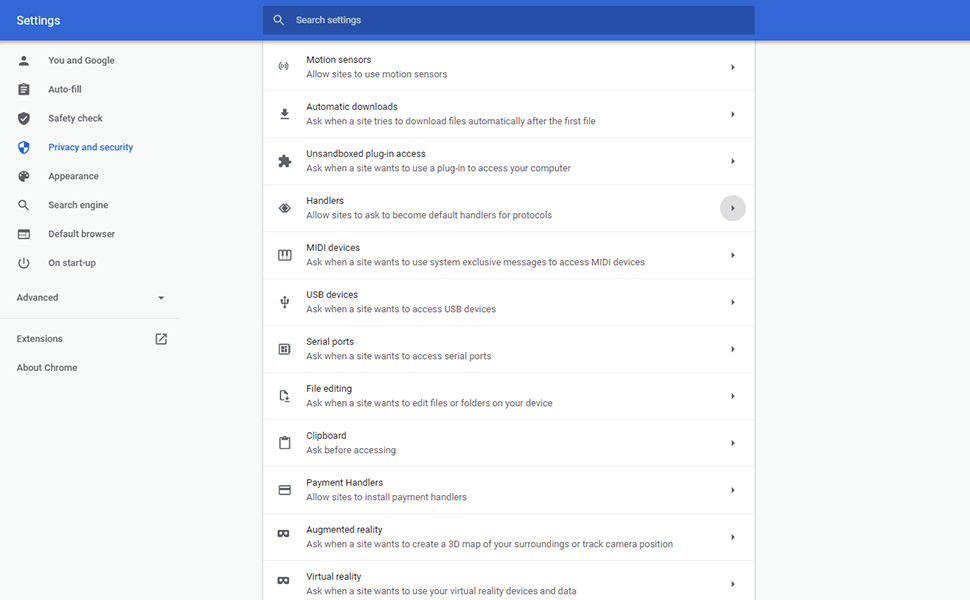Click the search magnifier icon in the settings bar

(x=278, y=20)
